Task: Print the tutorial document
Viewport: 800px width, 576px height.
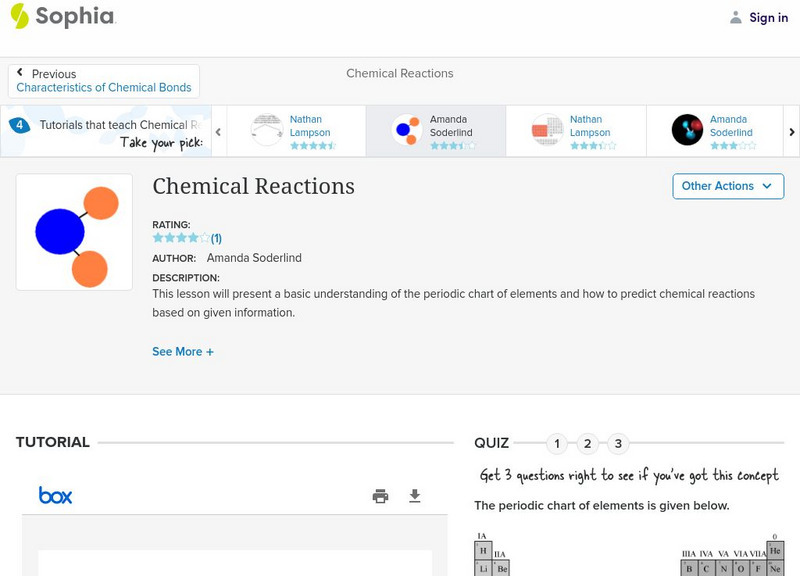Action: (380, 496)
